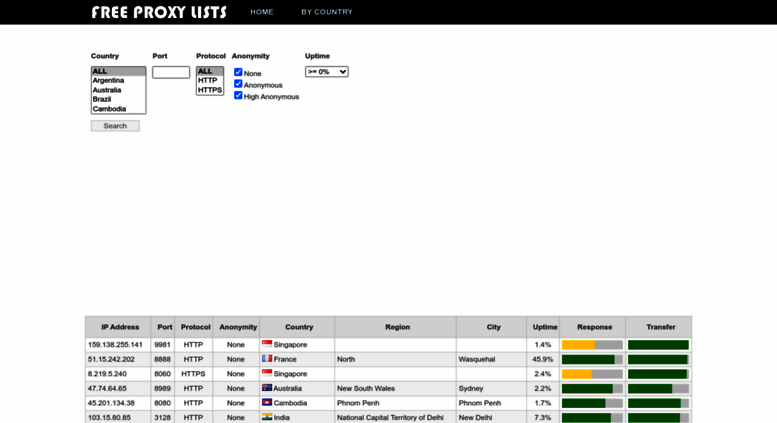This screenshot has width=777, height=423.
Task: Uncheck the High Anonymous checkbox
Action: (x=238, y=95)
